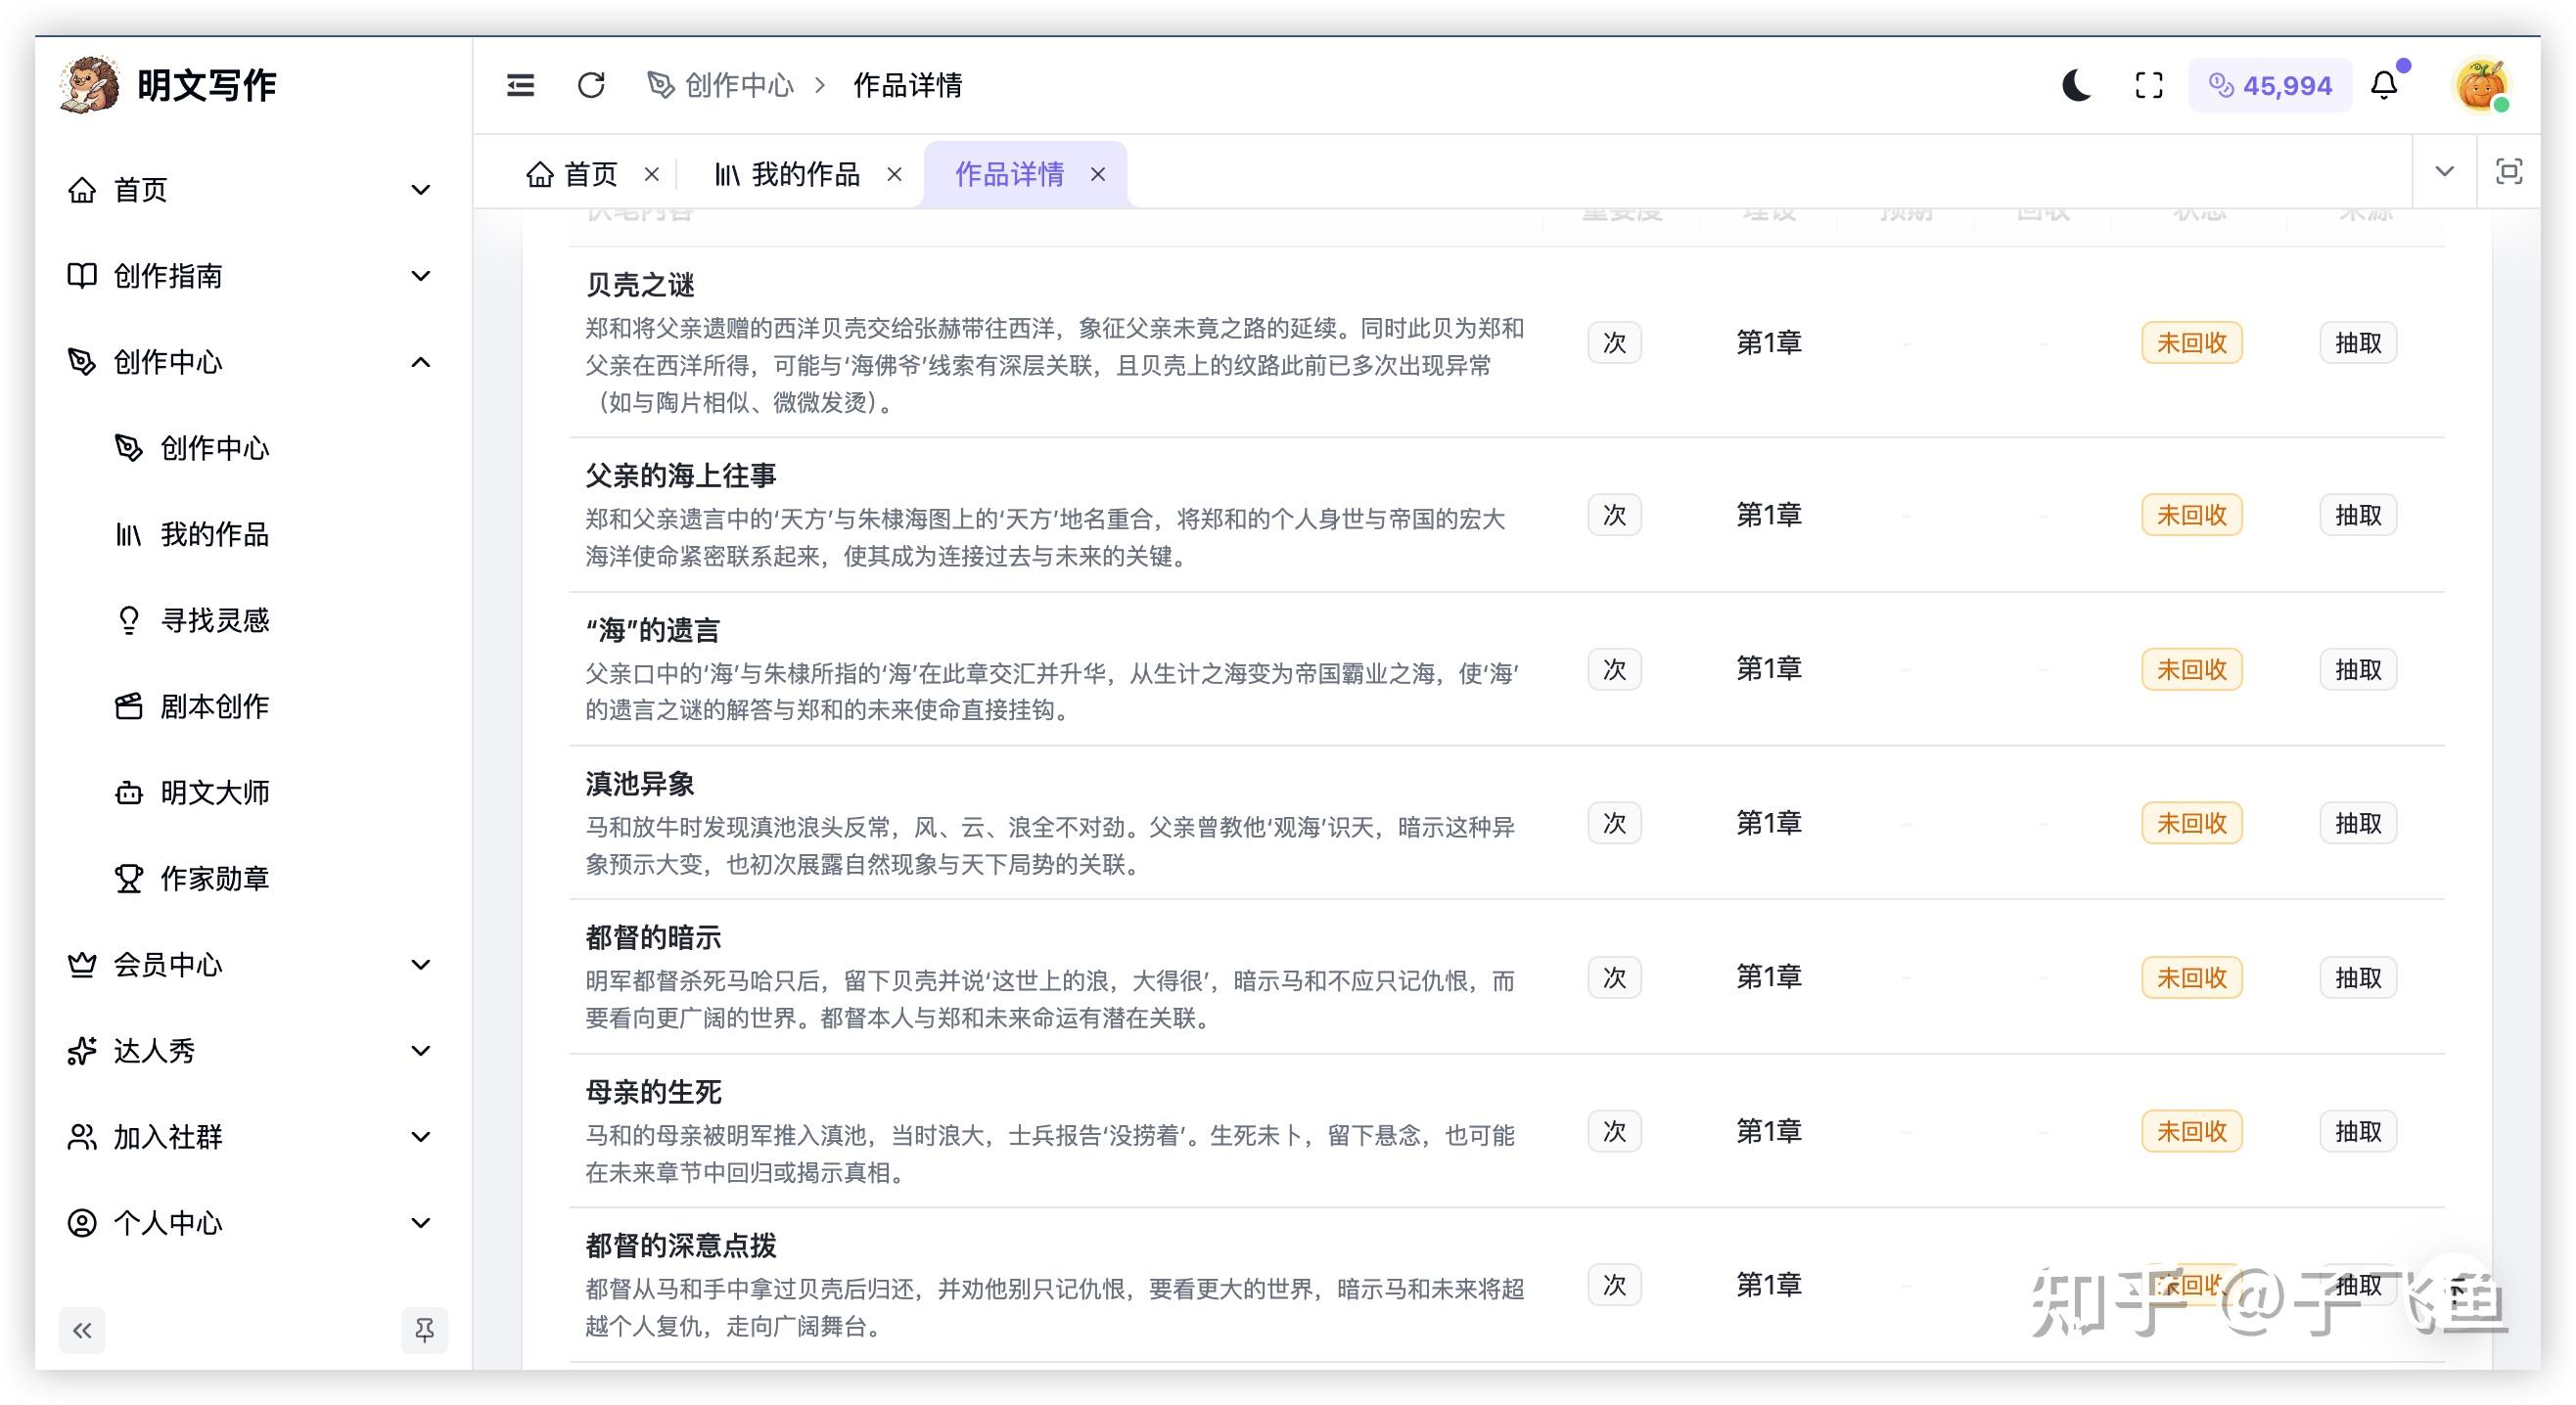Click the robot icon beside 明文大师
The width and height of the screenshot is (2576, 1405).
129,791
